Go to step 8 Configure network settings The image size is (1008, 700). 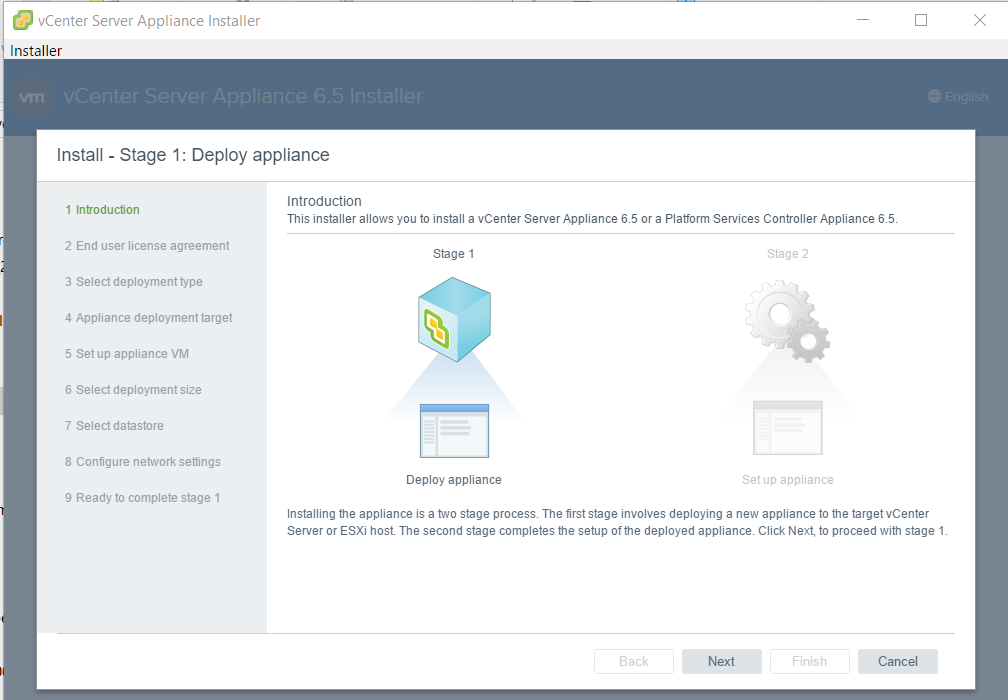tap(142, 462)
